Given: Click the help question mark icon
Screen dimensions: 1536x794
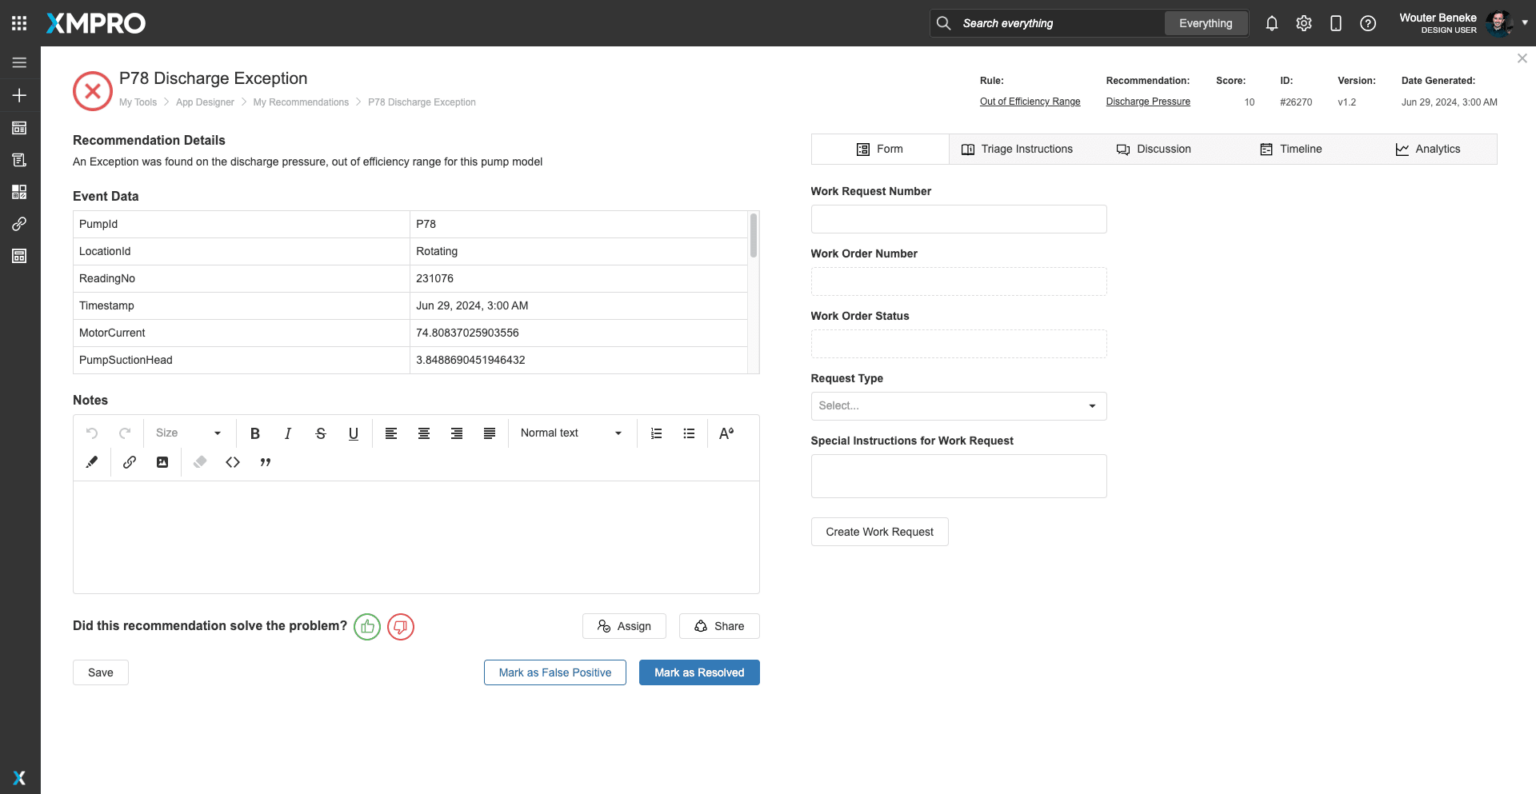Looking at the screenshot, I should (1367, 23).
